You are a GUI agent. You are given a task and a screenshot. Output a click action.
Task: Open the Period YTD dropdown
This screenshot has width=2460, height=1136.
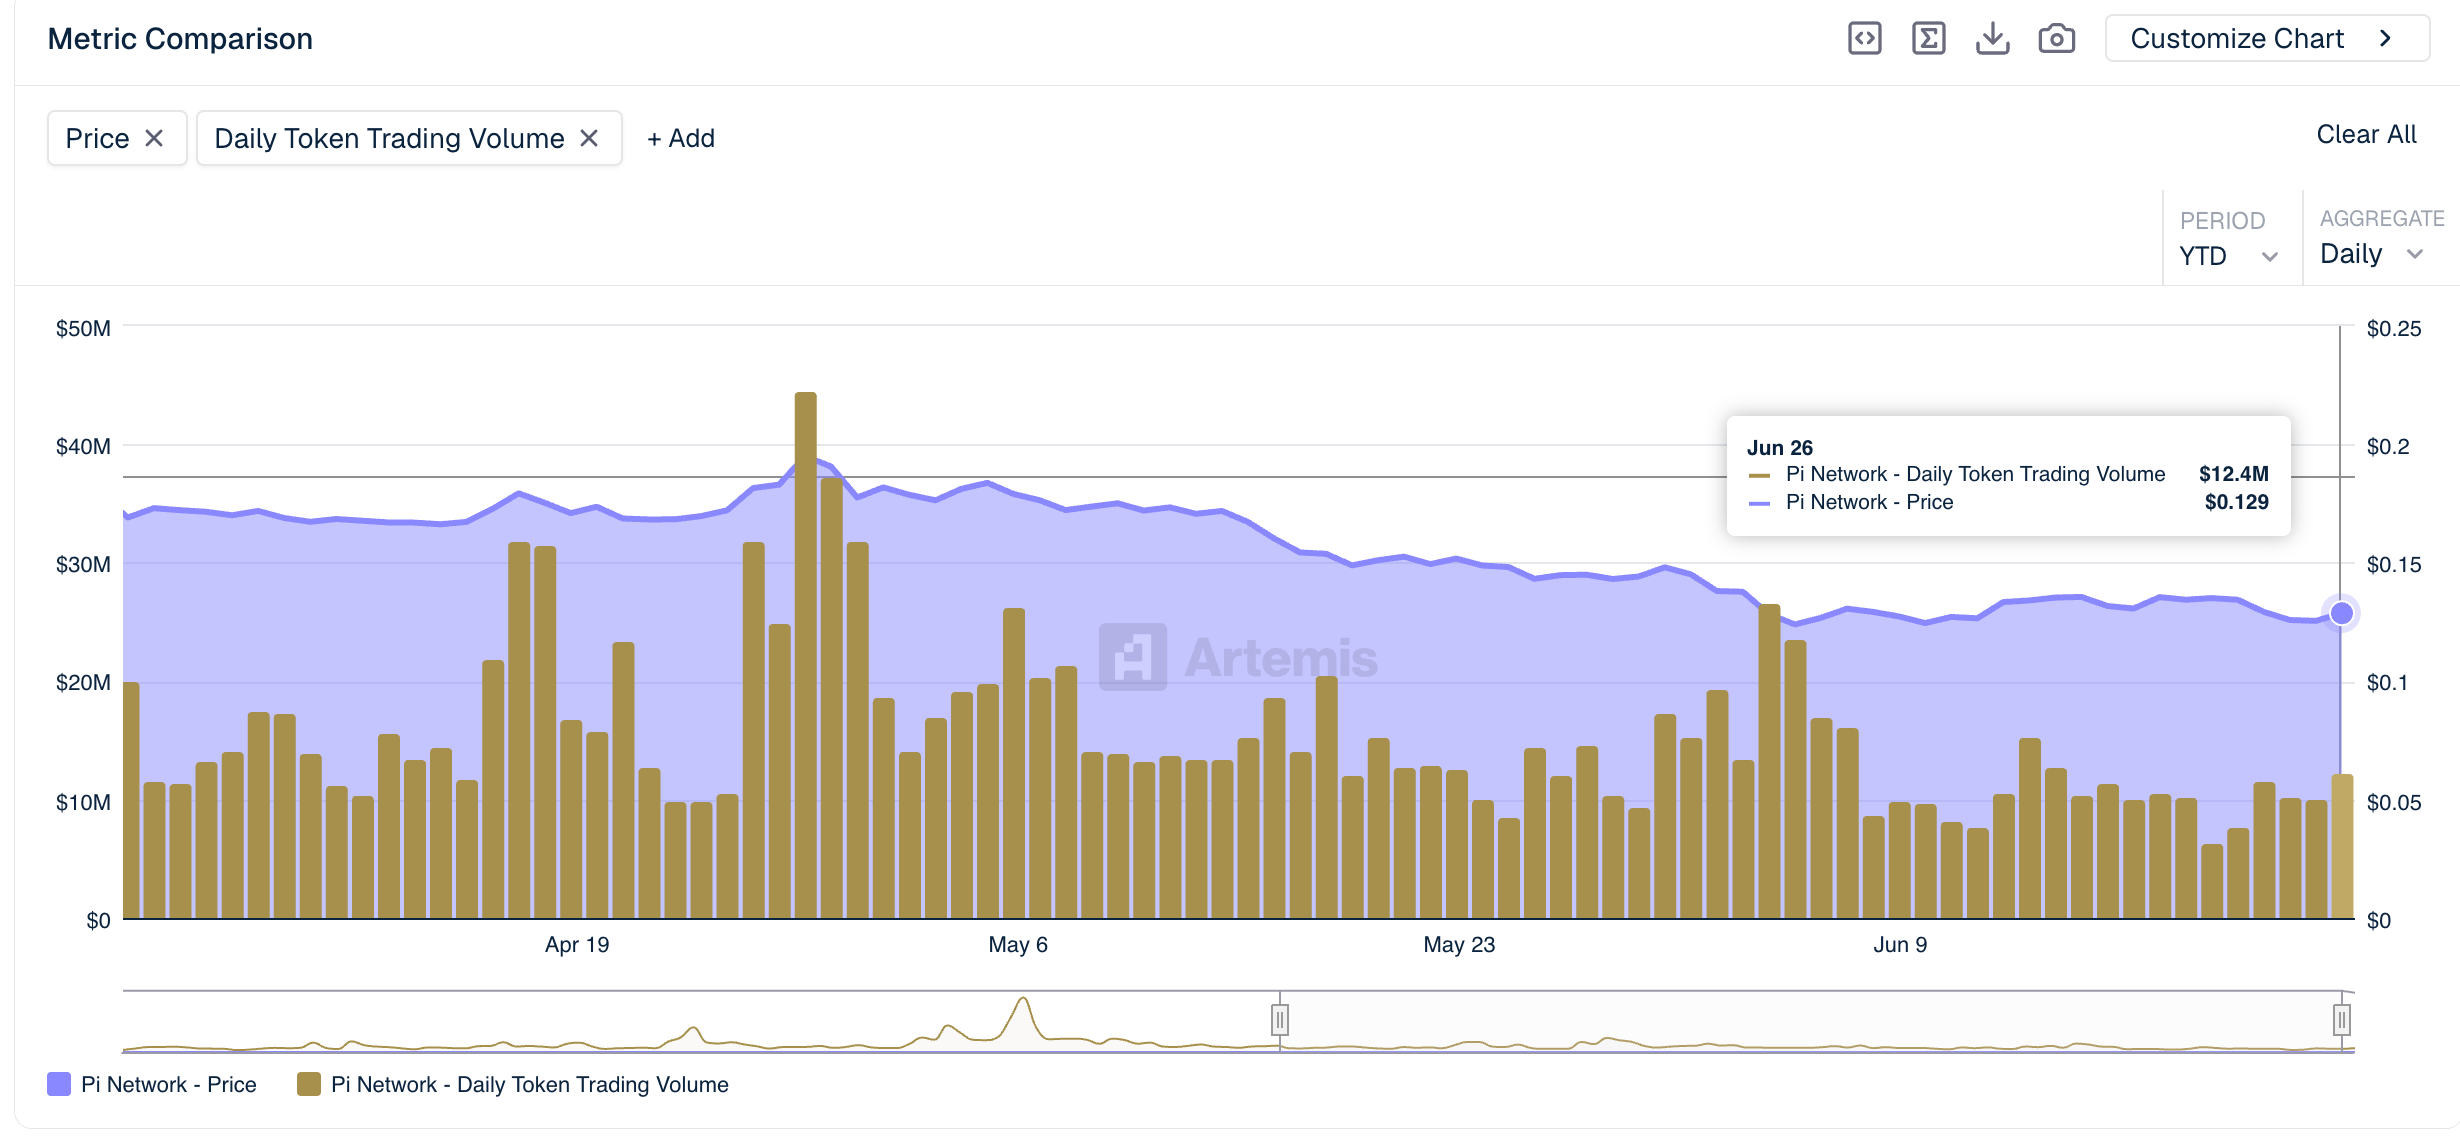pos(2229,256)
